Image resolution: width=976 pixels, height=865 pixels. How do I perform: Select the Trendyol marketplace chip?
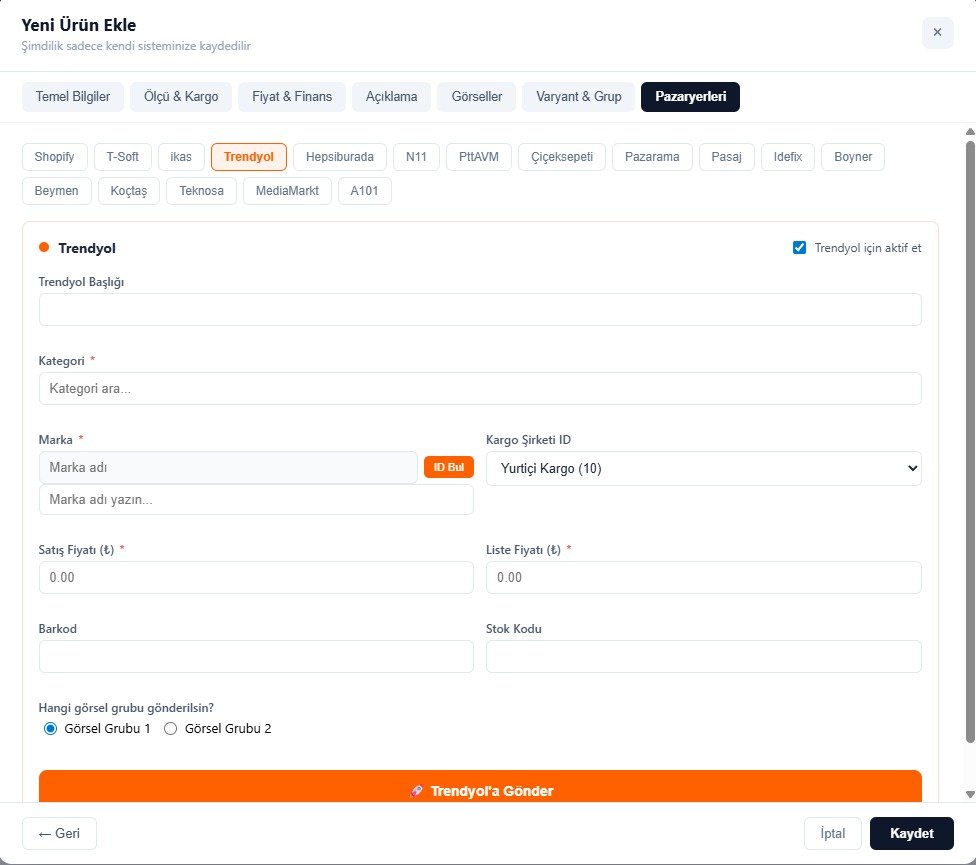pyautogui.click(x=249, y=157)
